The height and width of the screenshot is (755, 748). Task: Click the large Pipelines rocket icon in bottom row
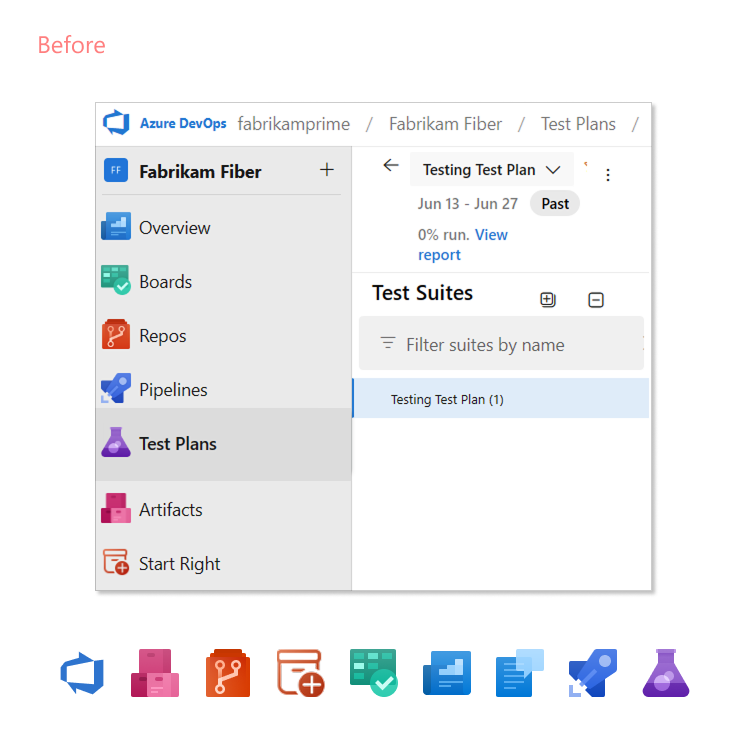(593, 673)
